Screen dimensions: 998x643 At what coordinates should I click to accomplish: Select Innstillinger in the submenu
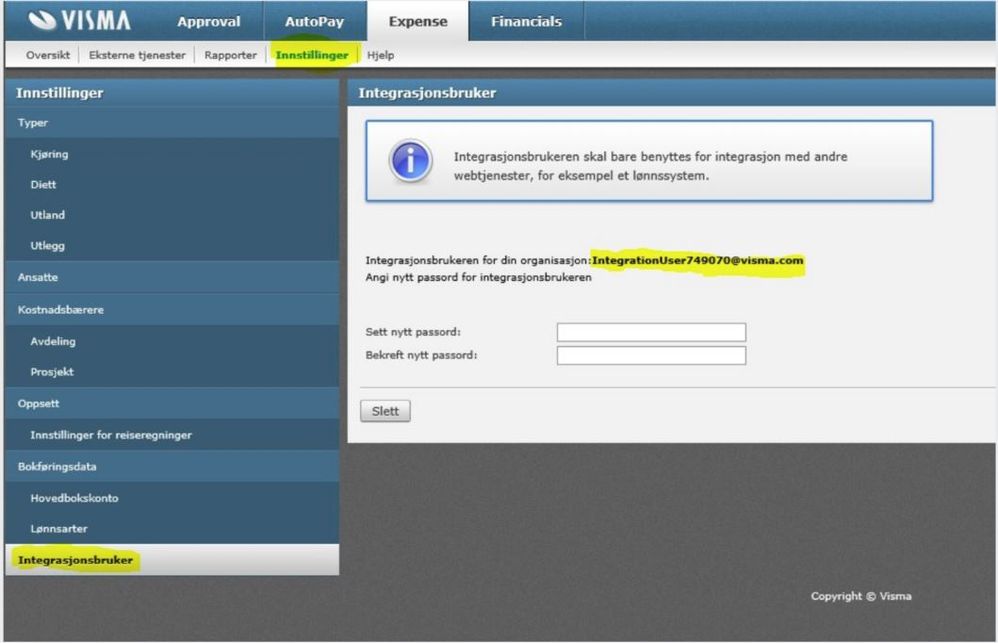coord(312,55)
